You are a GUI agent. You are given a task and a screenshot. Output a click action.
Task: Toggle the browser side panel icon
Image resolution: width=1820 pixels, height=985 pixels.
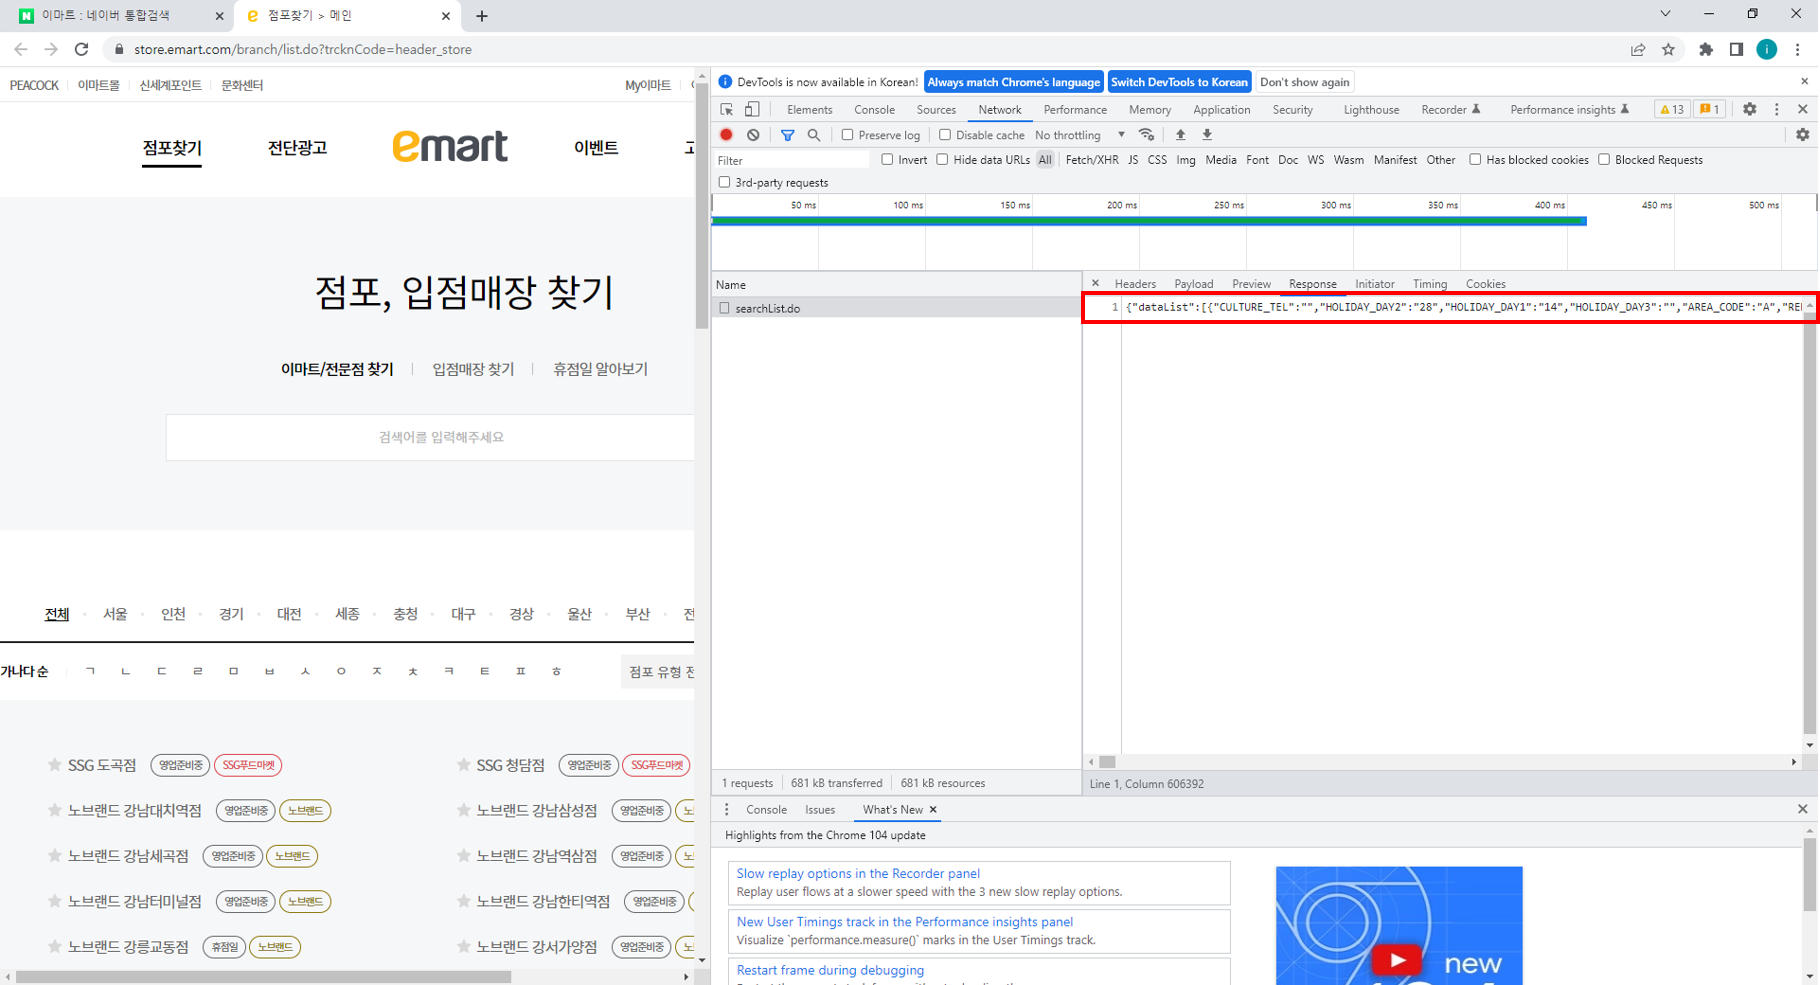(1736, 49)
